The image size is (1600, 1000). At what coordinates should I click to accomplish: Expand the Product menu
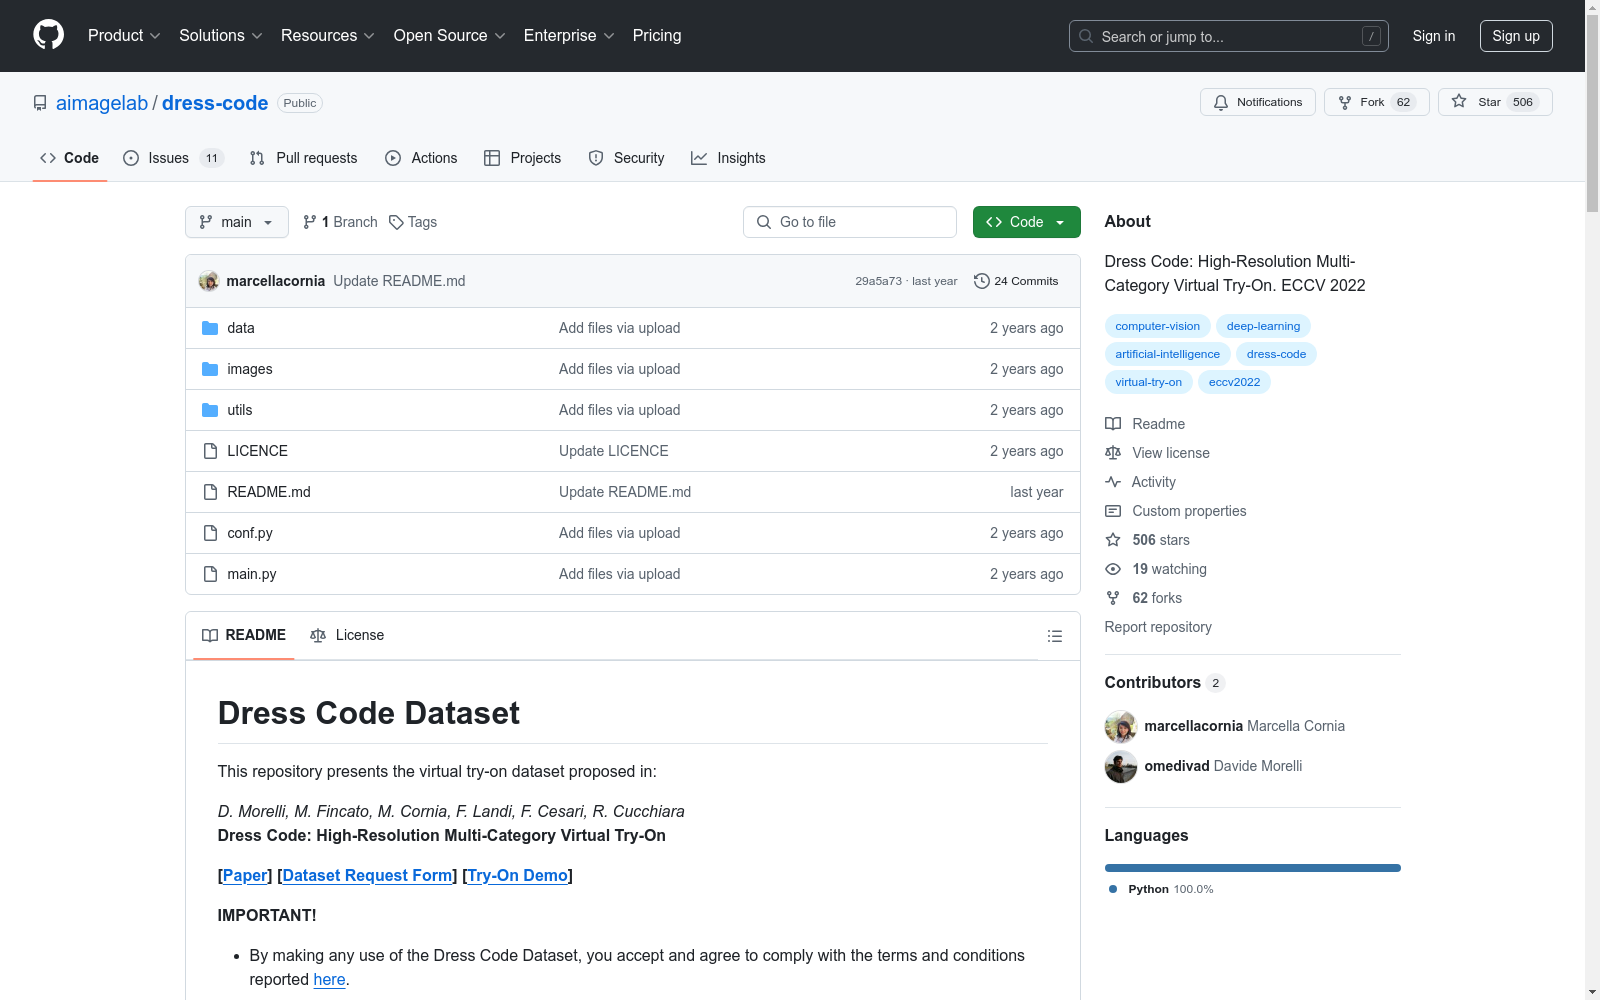(124, 35)
